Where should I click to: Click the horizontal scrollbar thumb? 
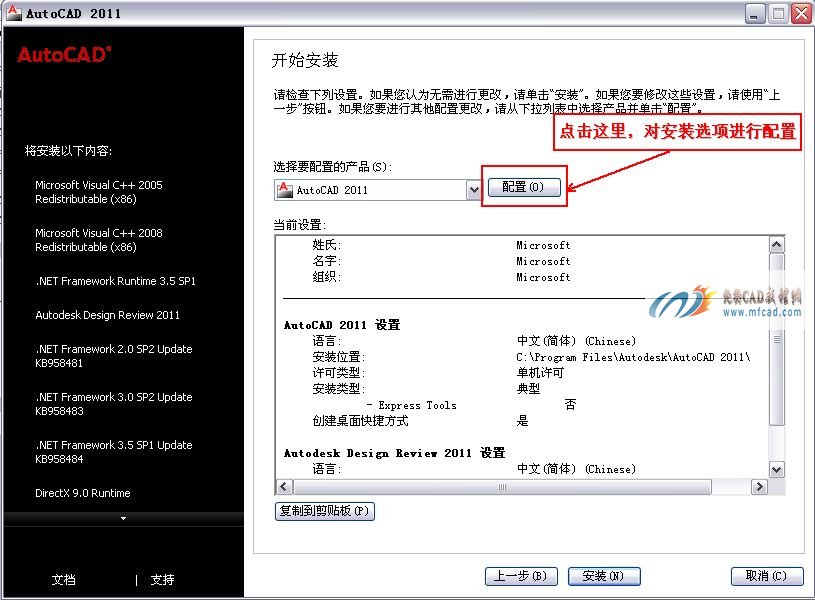tap(502, 487)
